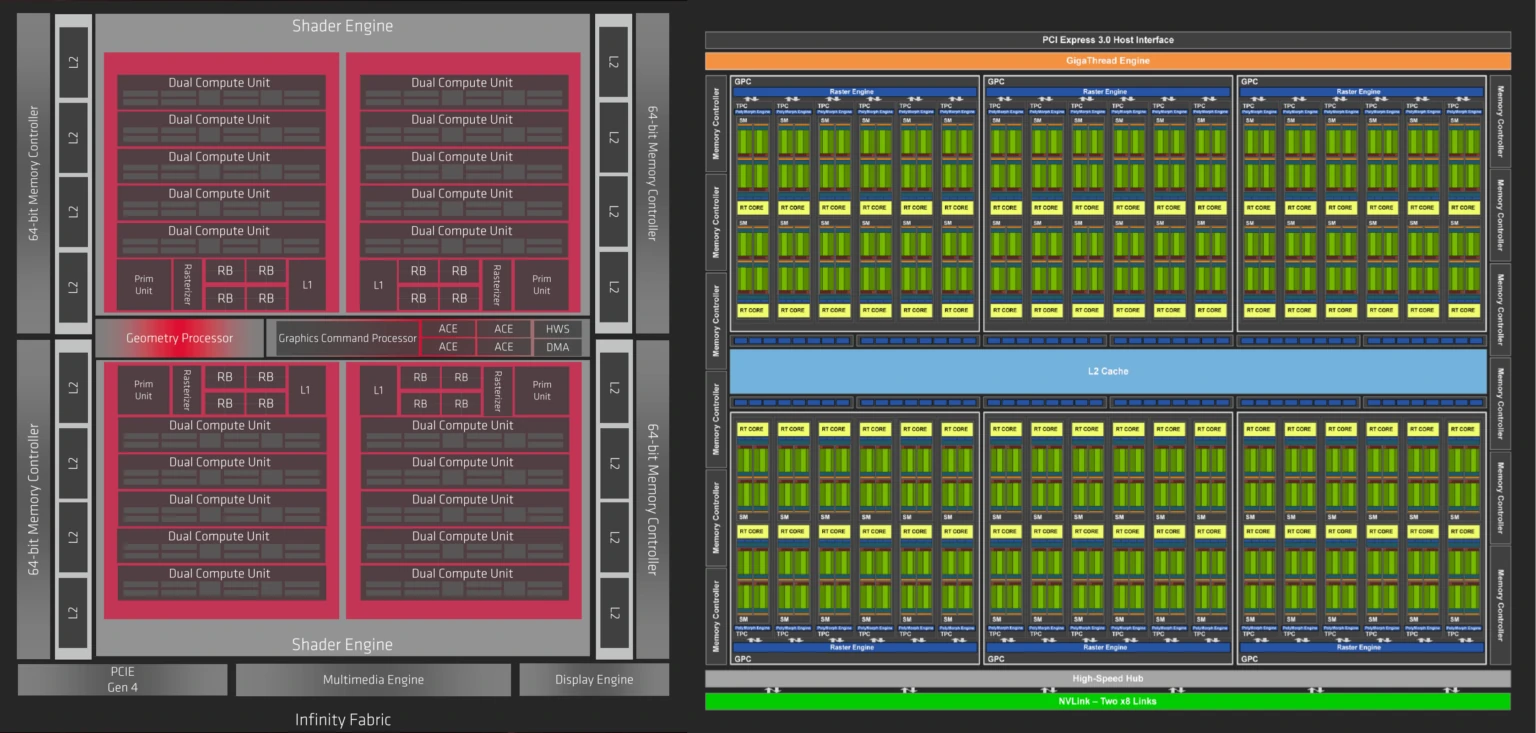Expand a Dual Compute Unit block
Screen dimensions: 1536x733
tap(220, 82)
